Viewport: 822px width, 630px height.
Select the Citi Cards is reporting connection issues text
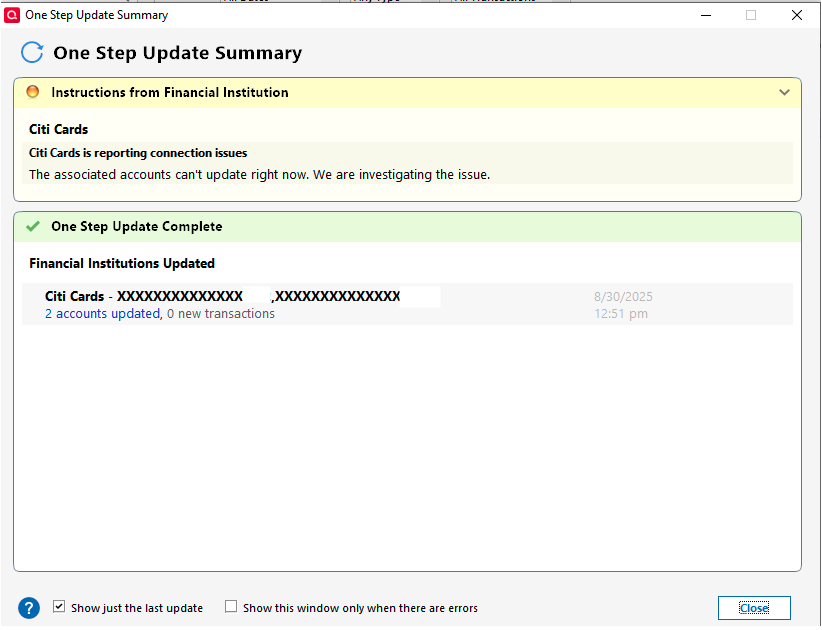point(138,153)
